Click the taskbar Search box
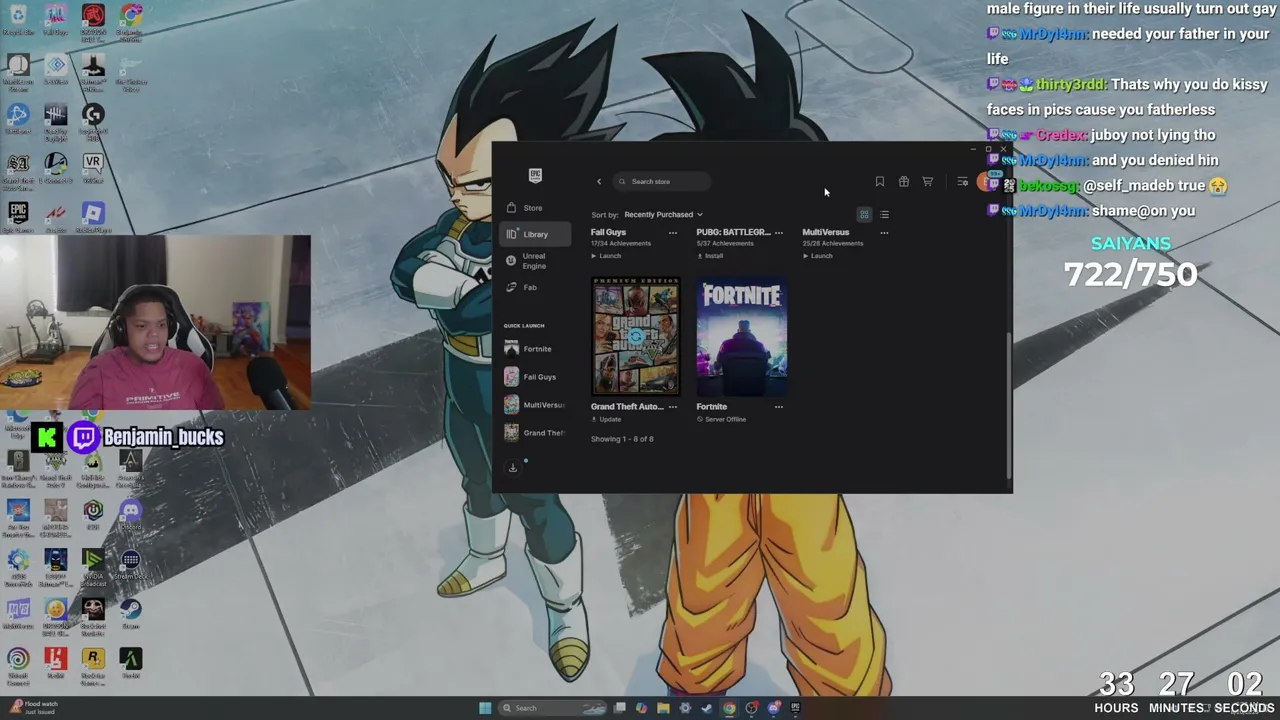The height and width of the screenshot is (720, 1280). 554,708
